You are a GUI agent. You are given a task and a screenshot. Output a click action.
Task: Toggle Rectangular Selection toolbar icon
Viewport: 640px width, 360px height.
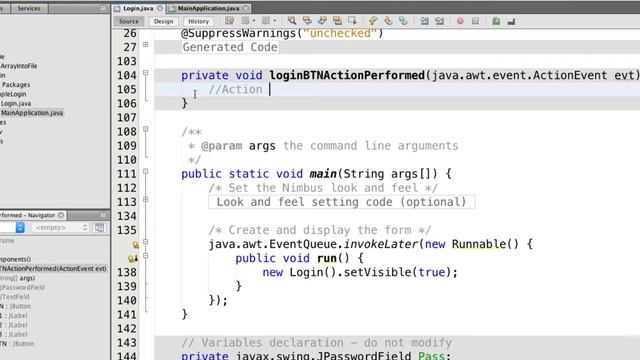point(352,21)
